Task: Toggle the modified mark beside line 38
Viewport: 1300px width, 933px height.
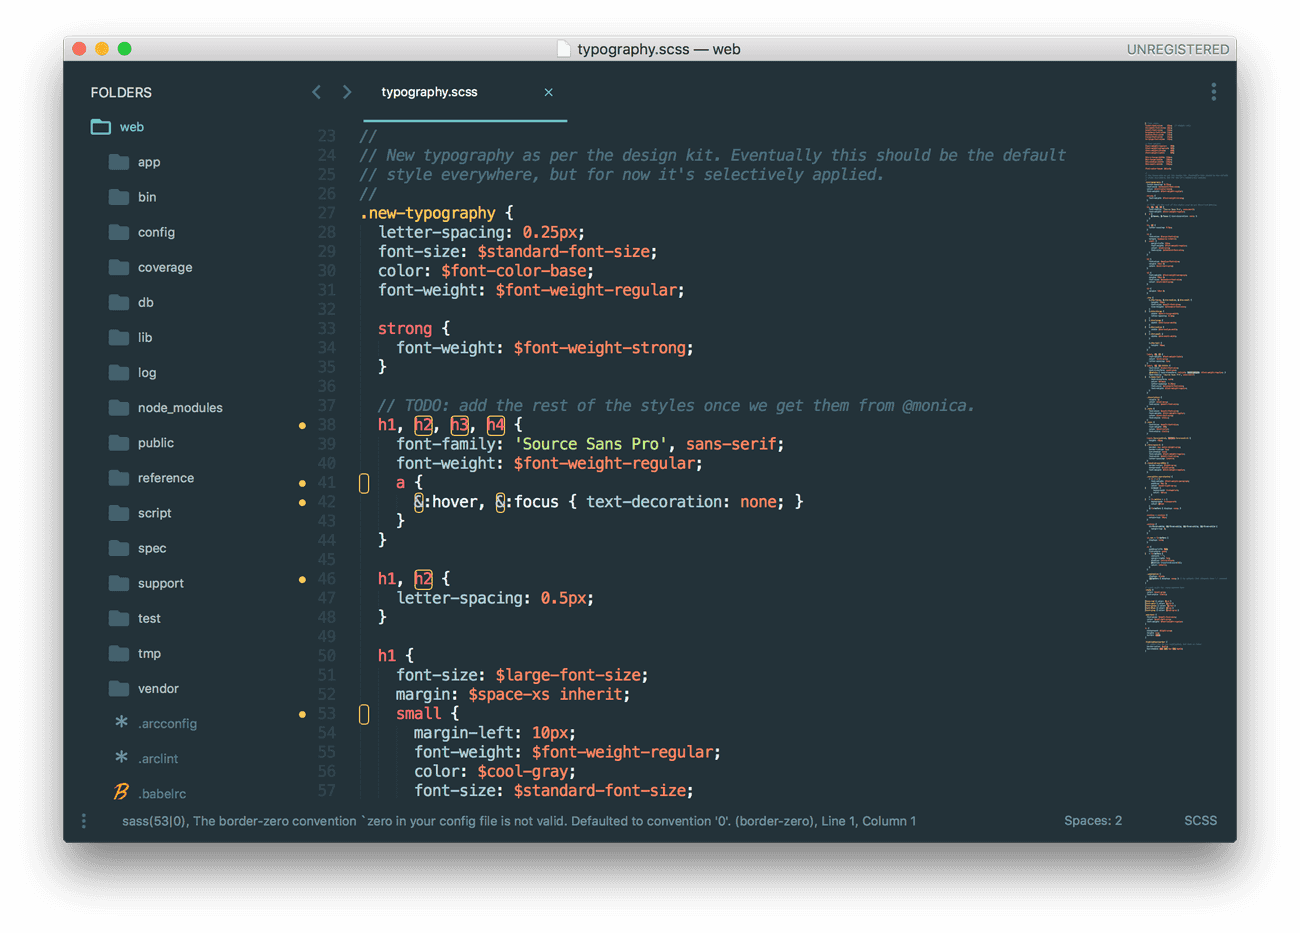Action: 302,425
